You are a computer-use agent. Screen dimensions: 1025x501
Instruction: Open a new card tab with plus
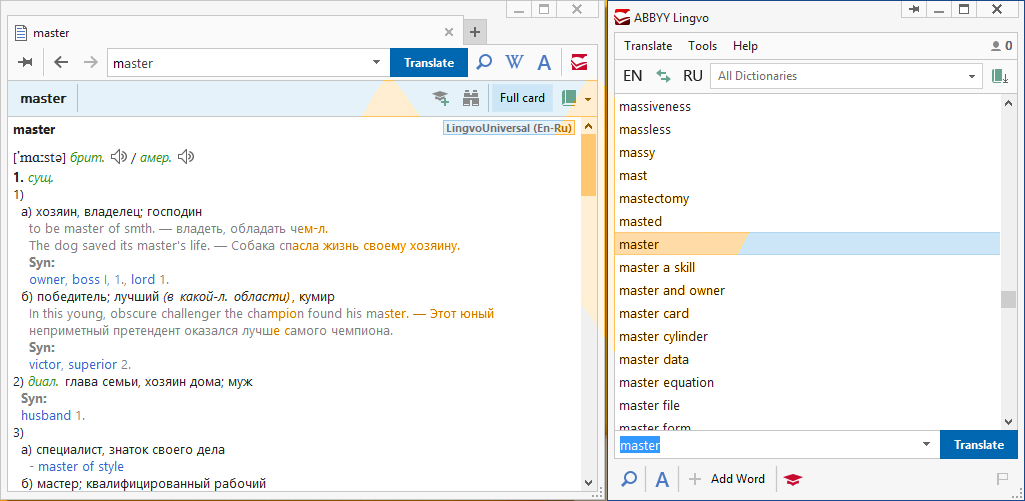475,31
